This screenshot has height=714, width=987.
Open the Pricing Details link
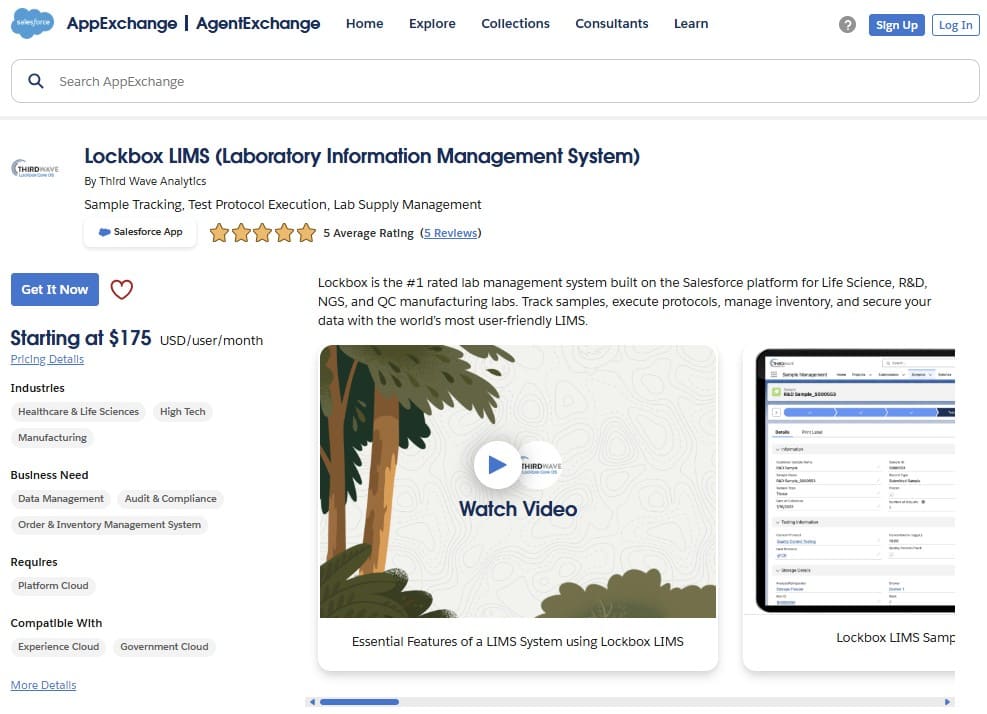tap(47, 360)
